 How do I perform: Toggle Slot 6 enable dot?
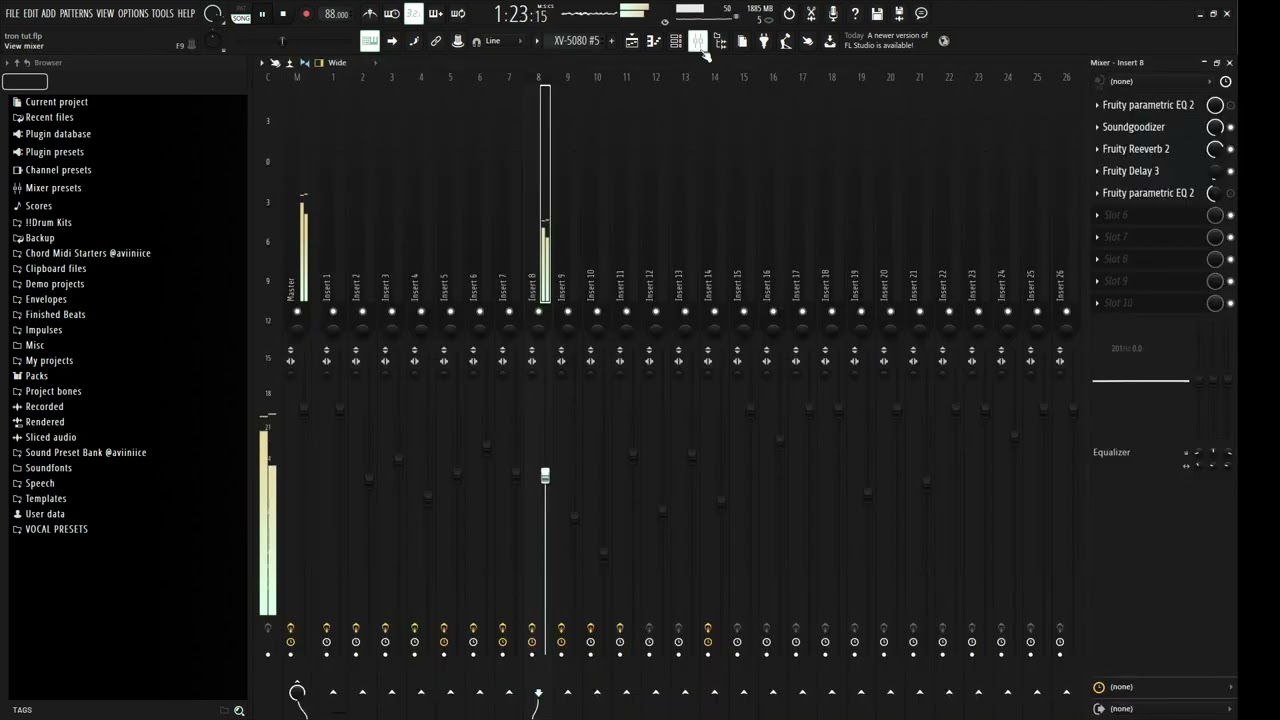click(x=1231, y=215)
